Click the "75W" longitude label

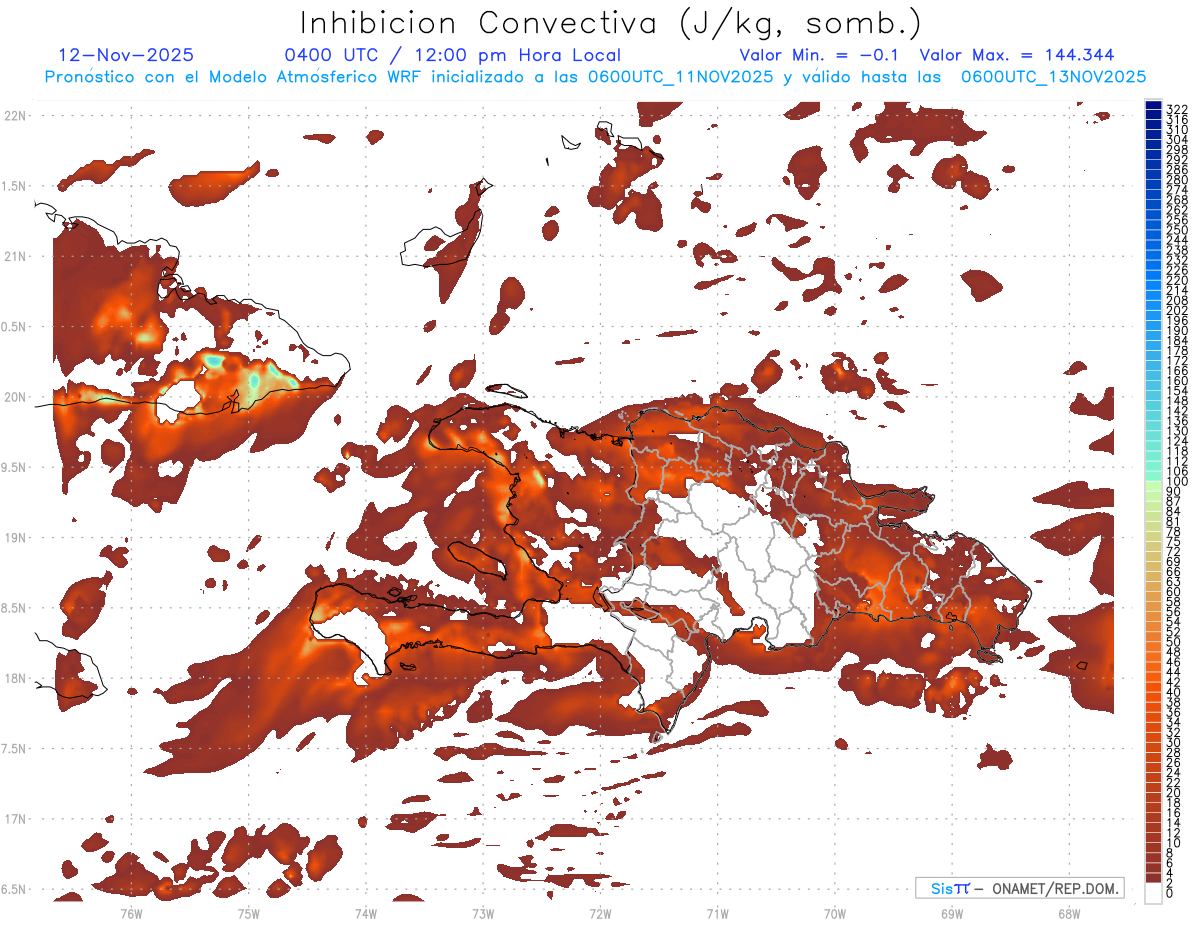click(248, 913)
